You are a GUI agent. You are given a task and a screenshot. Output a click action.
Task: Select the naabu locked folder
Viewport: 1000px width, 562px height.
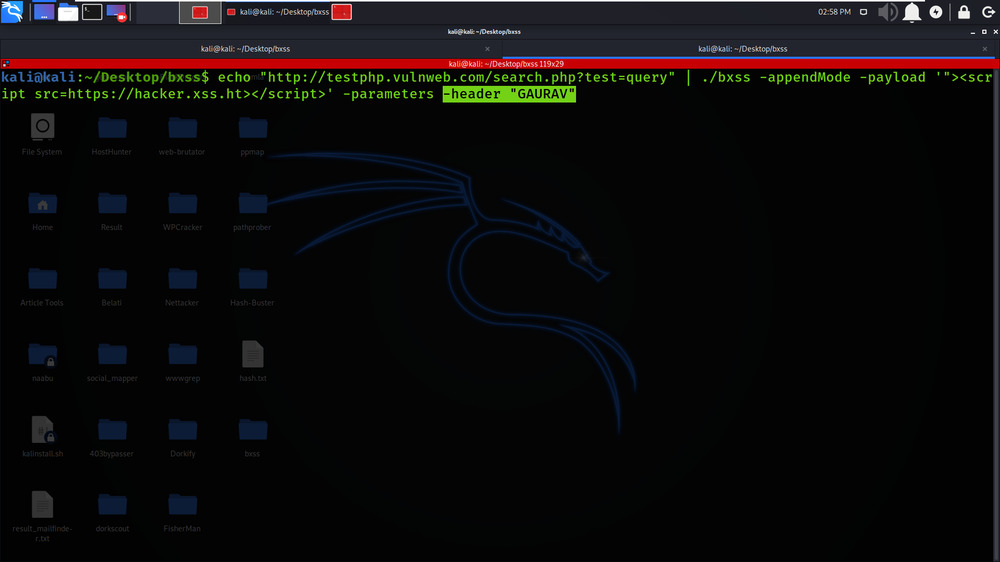tap(43, 361)
